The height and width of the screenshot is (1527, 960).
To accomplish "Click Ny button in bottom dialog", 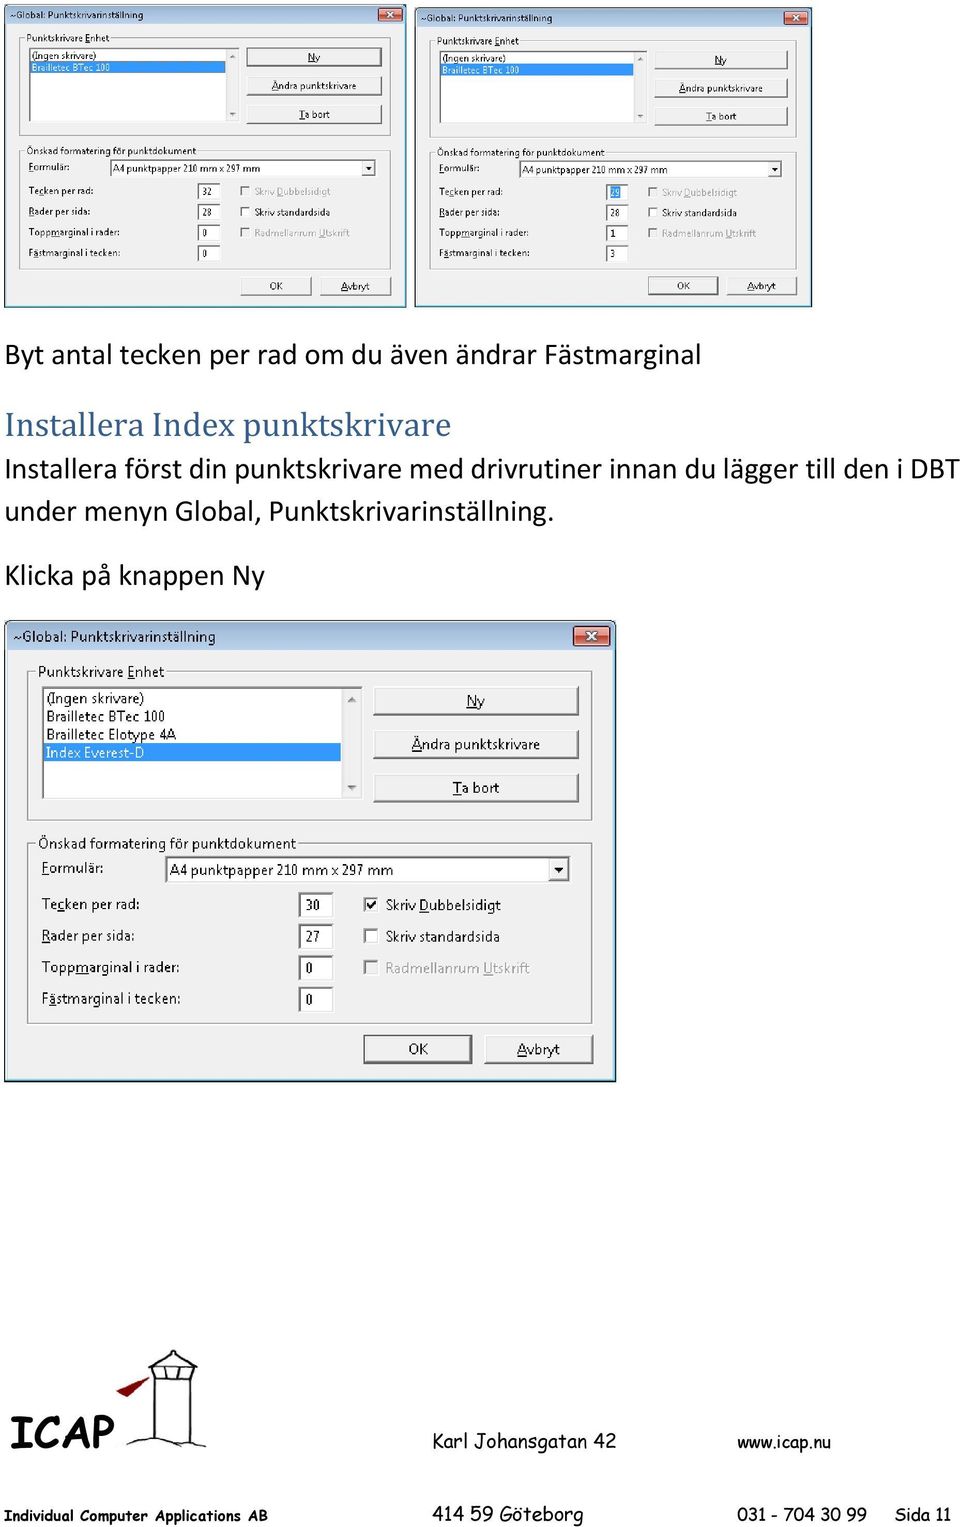I will (x=476, y=701).
